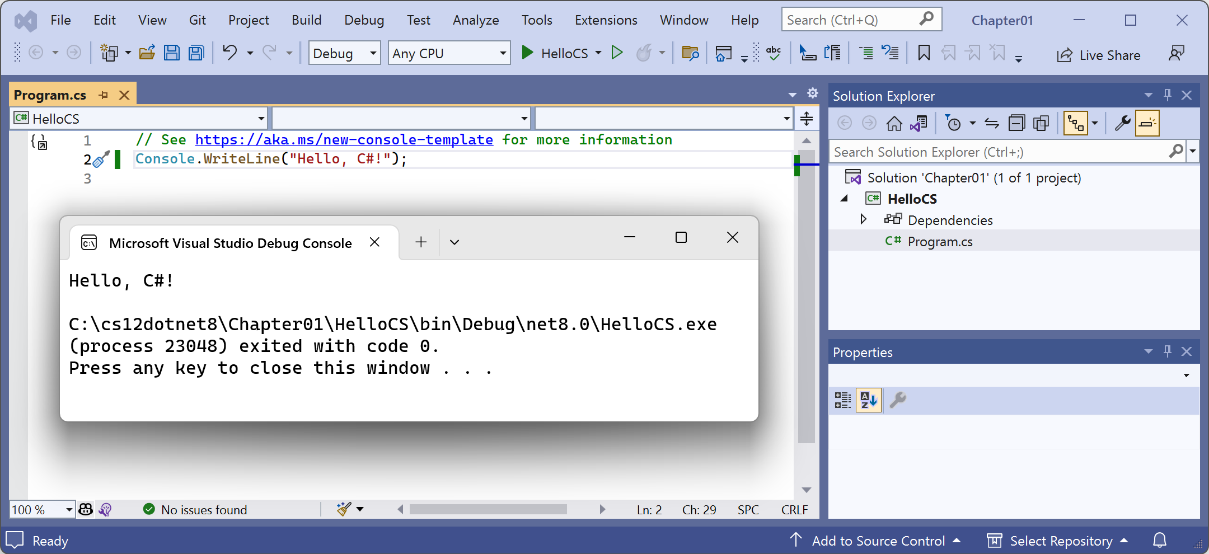Save the current file with the single floppy icon
Screen dimensions: 1209x554
coord(172,53)
